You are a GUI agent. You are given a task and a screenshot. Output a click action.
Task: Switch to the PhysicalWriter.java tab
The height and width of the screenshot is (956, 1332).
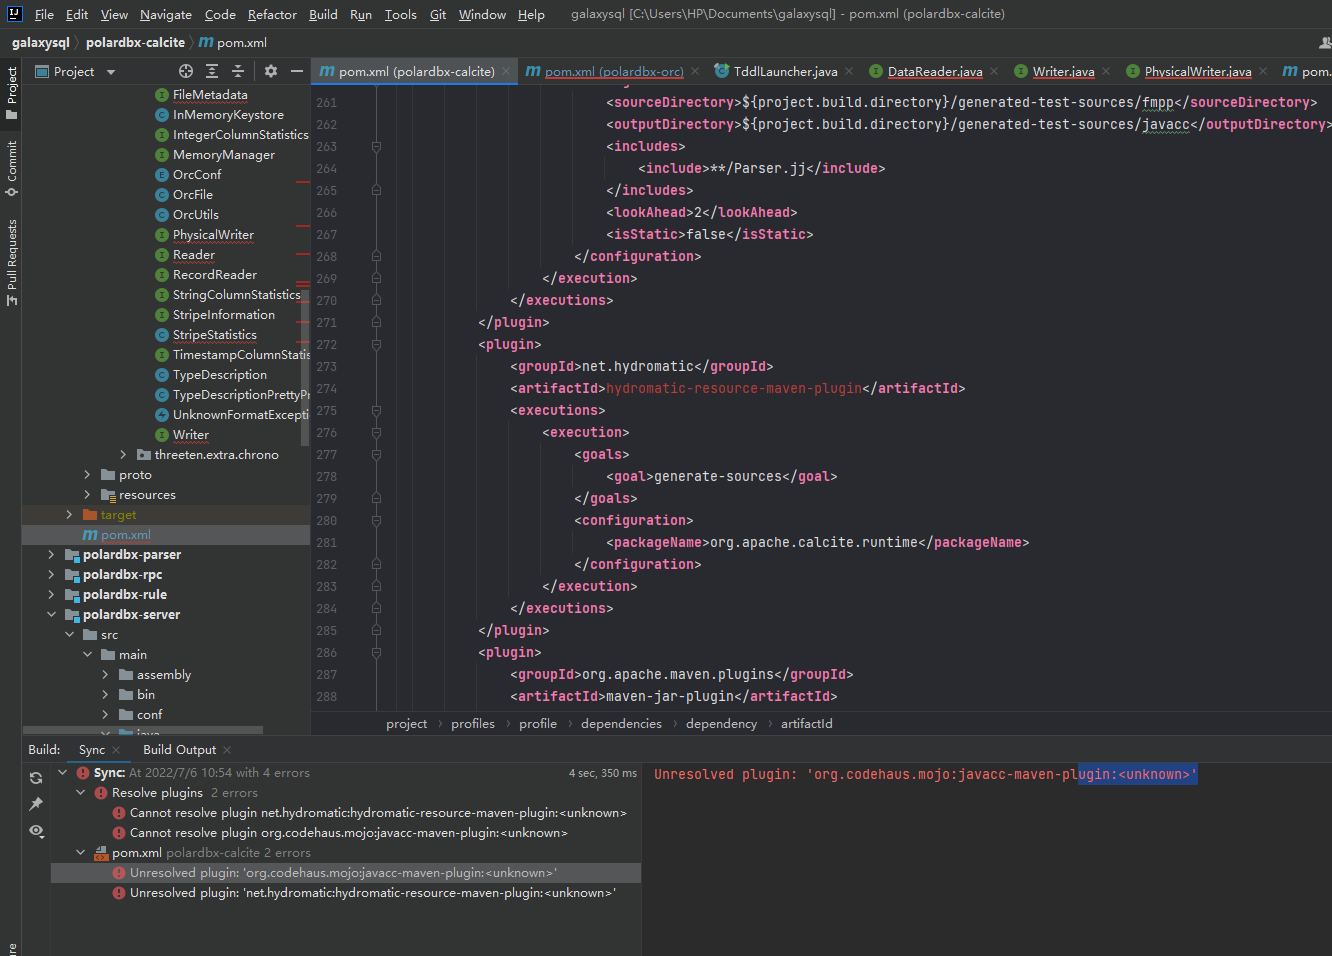pyautogui.click(x=1198, y=71)
